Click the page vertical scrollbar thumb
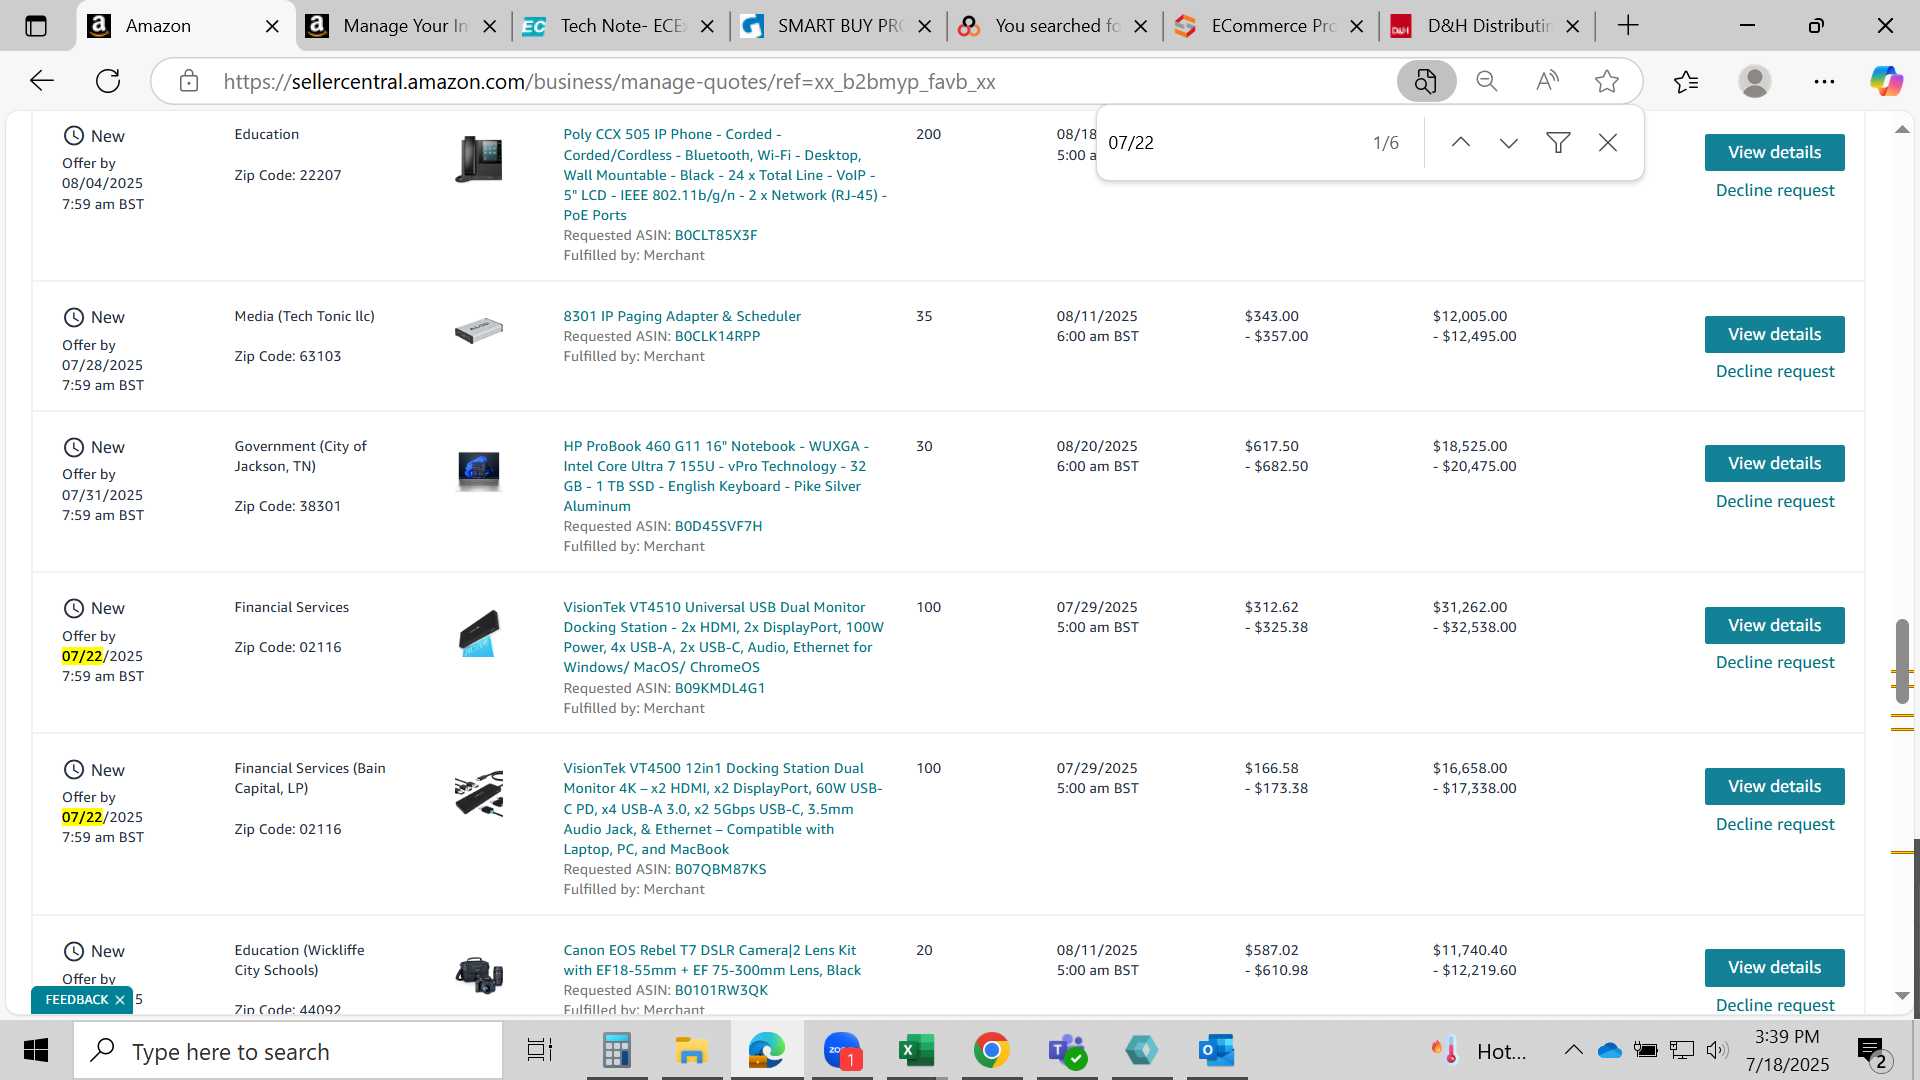 coord(1902,660)
